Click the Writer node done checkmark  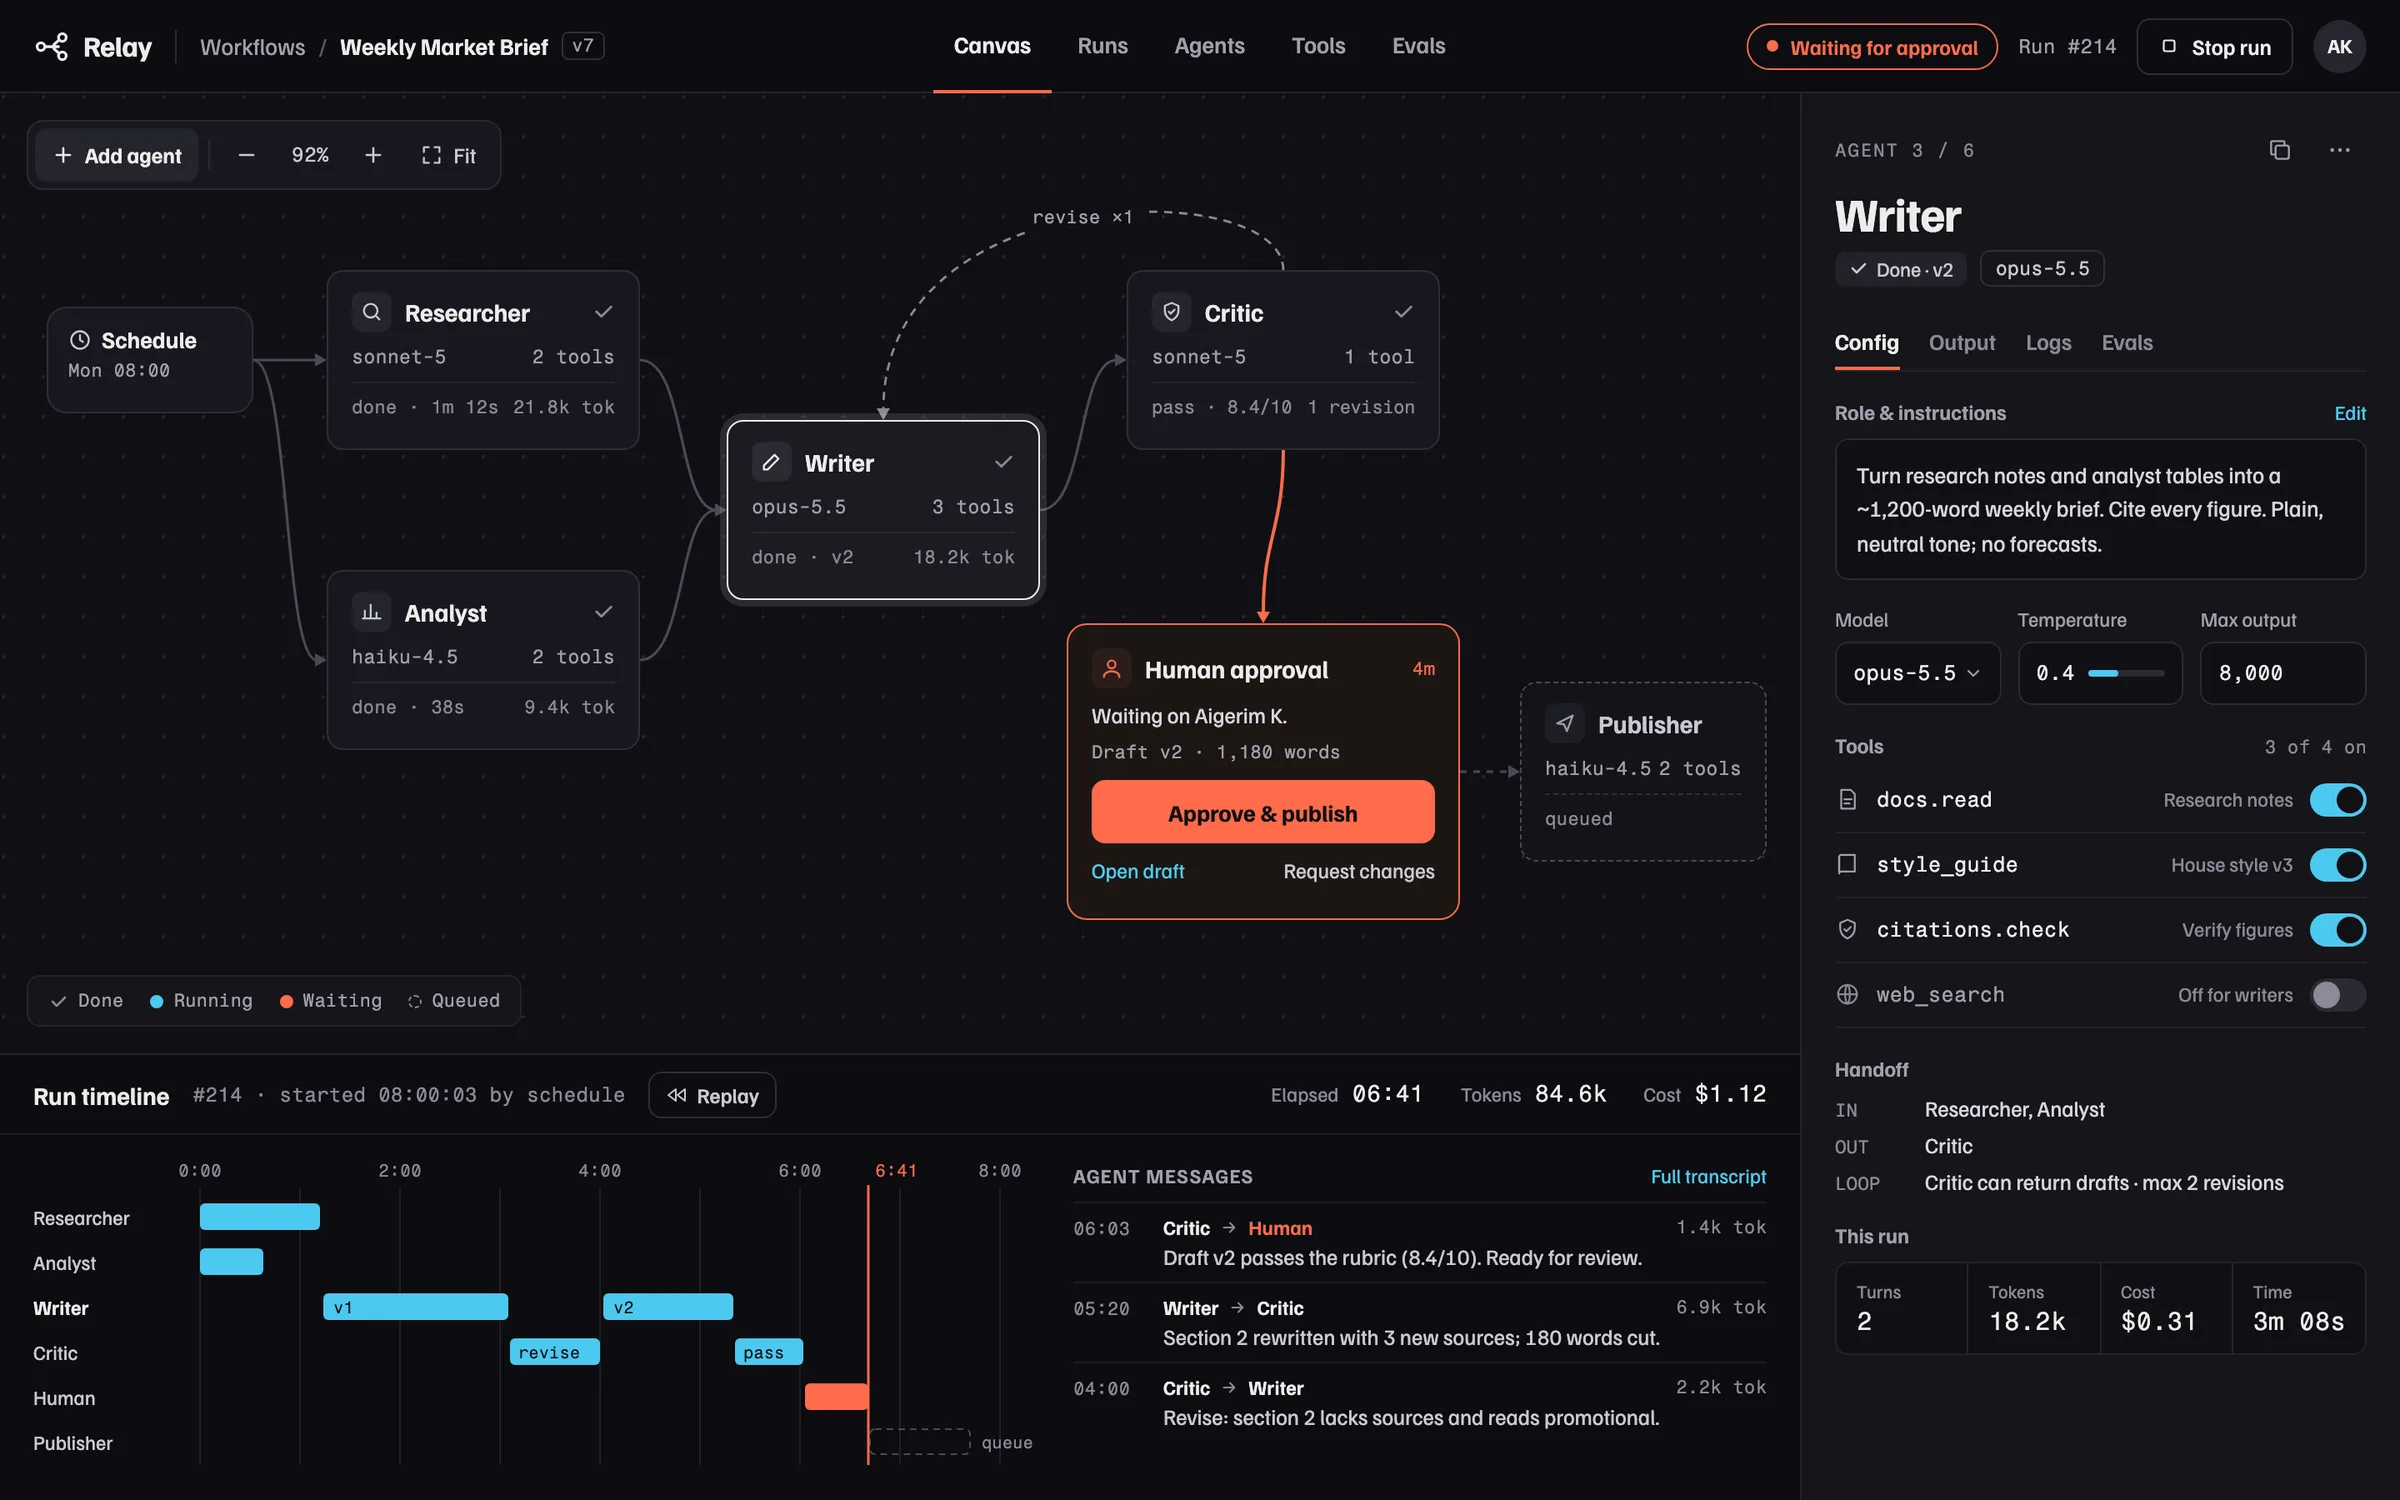pos(1003,462)
